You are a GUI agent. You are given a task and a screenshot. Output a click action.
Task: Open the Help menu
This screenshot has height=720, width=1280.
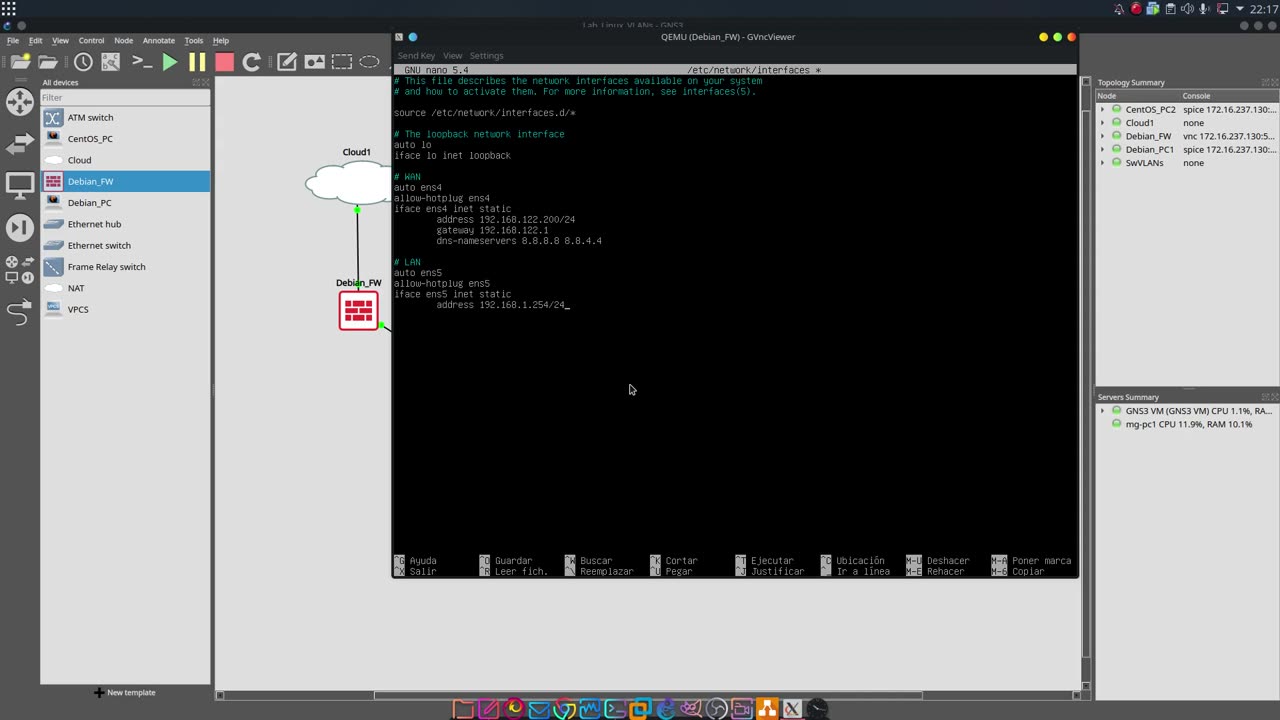(x=220, y=41)
